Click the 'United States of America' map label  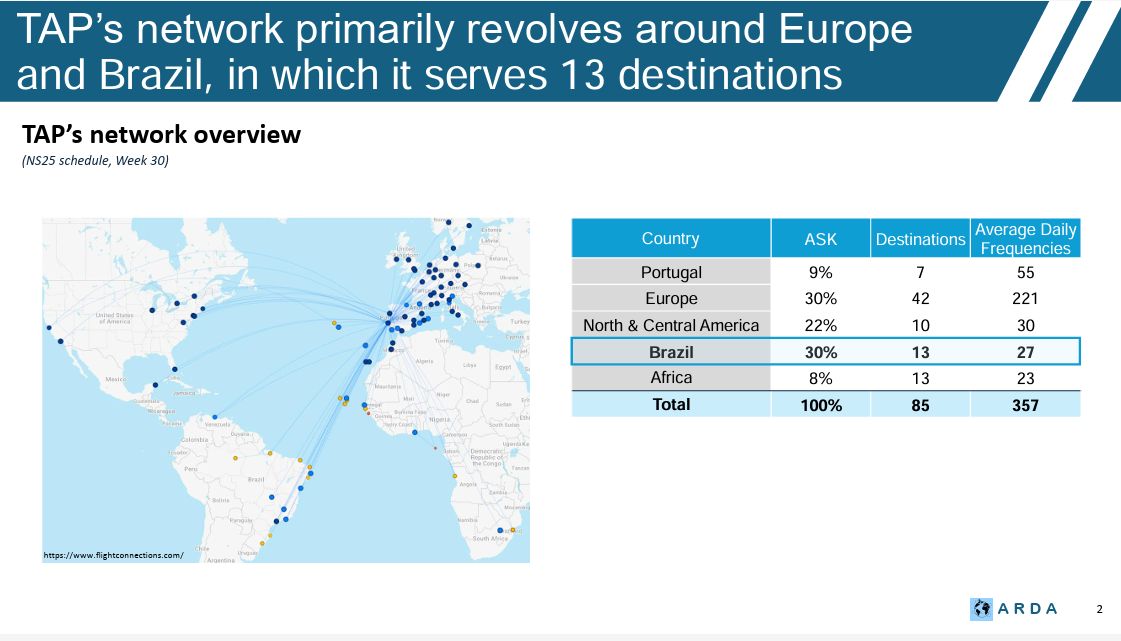114,318
